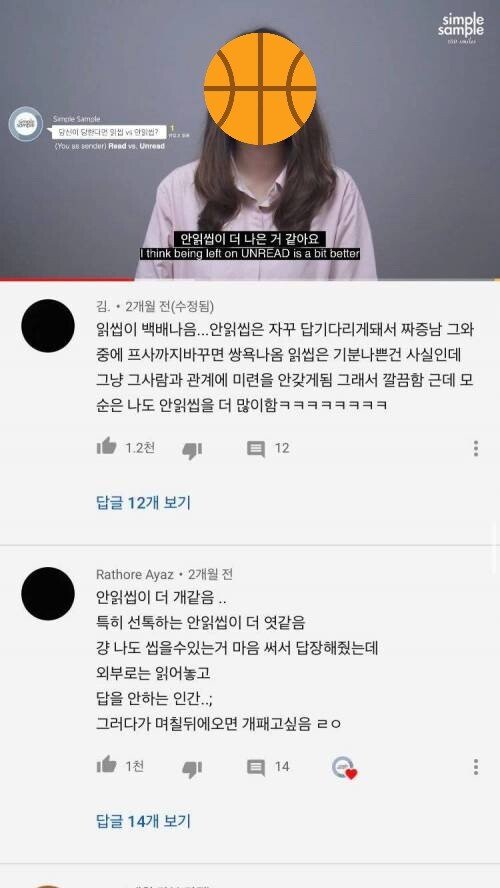The width and height of the screenshot is (500, 888).
Task: Dislike Rathore Ayaz's comment
Action: pyautogui.click(x=192, y=768)
